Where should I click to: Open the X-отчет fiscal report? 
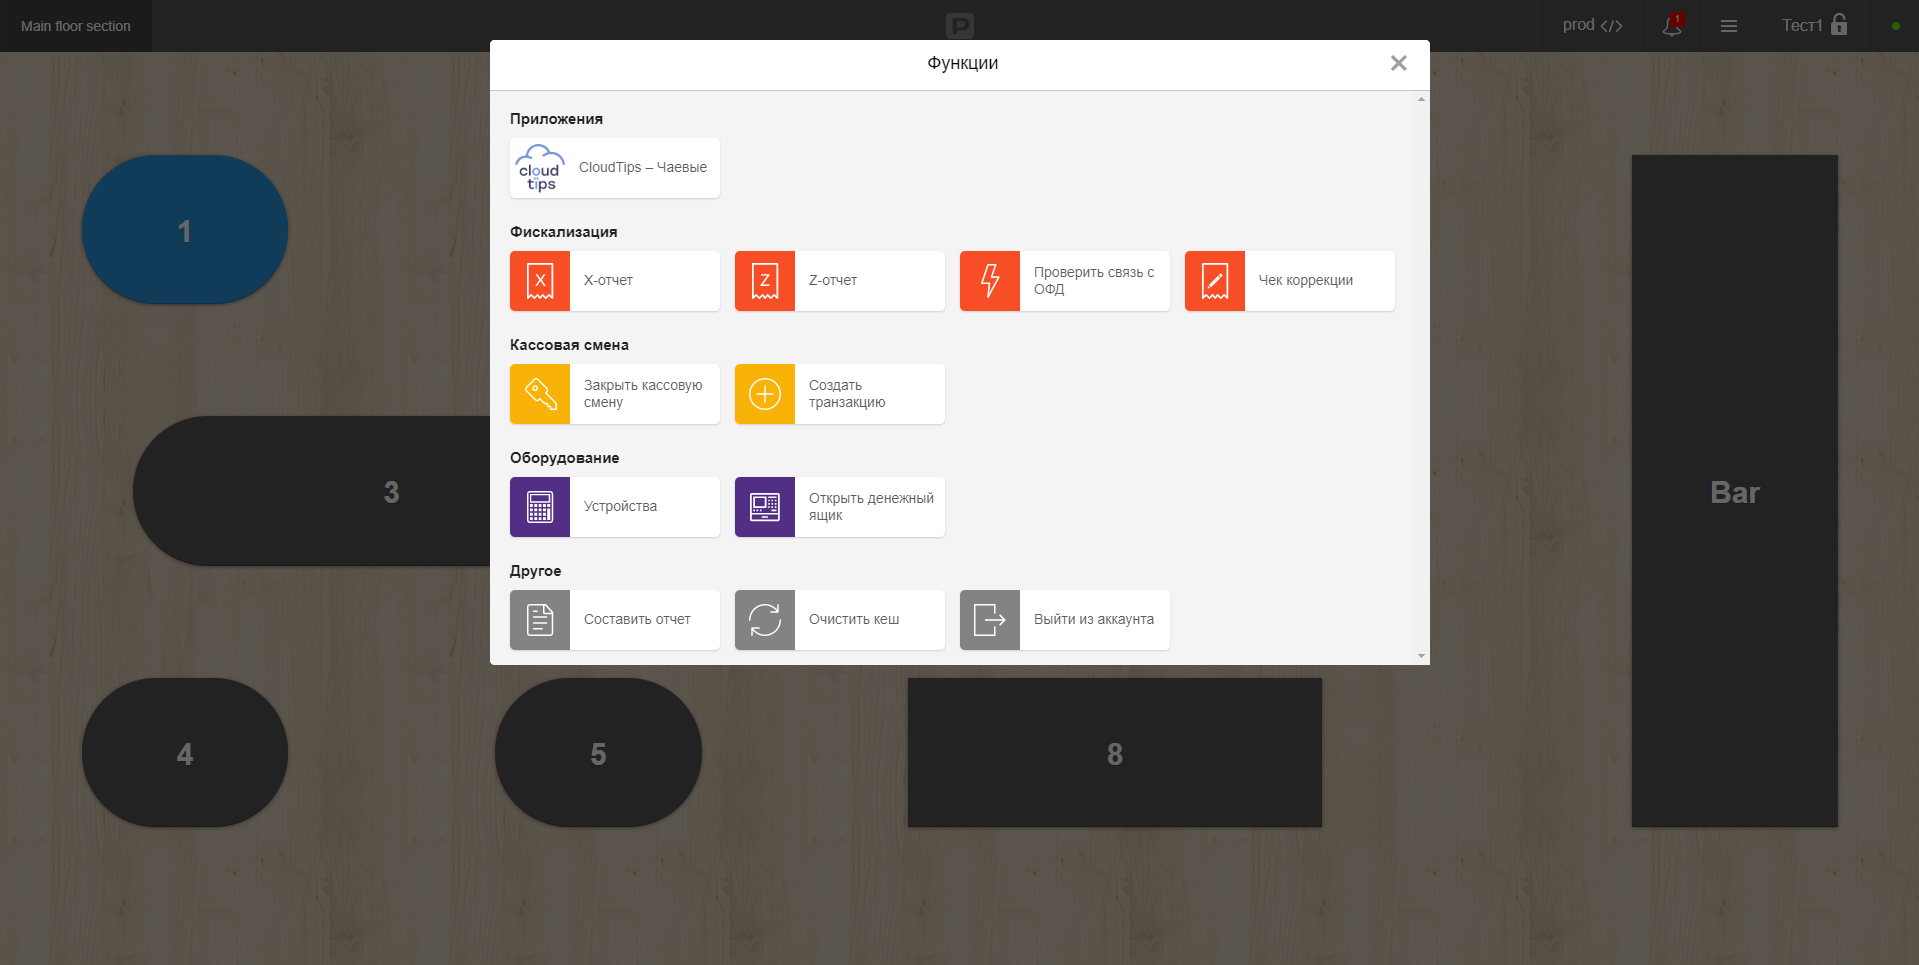coord(614,281)
